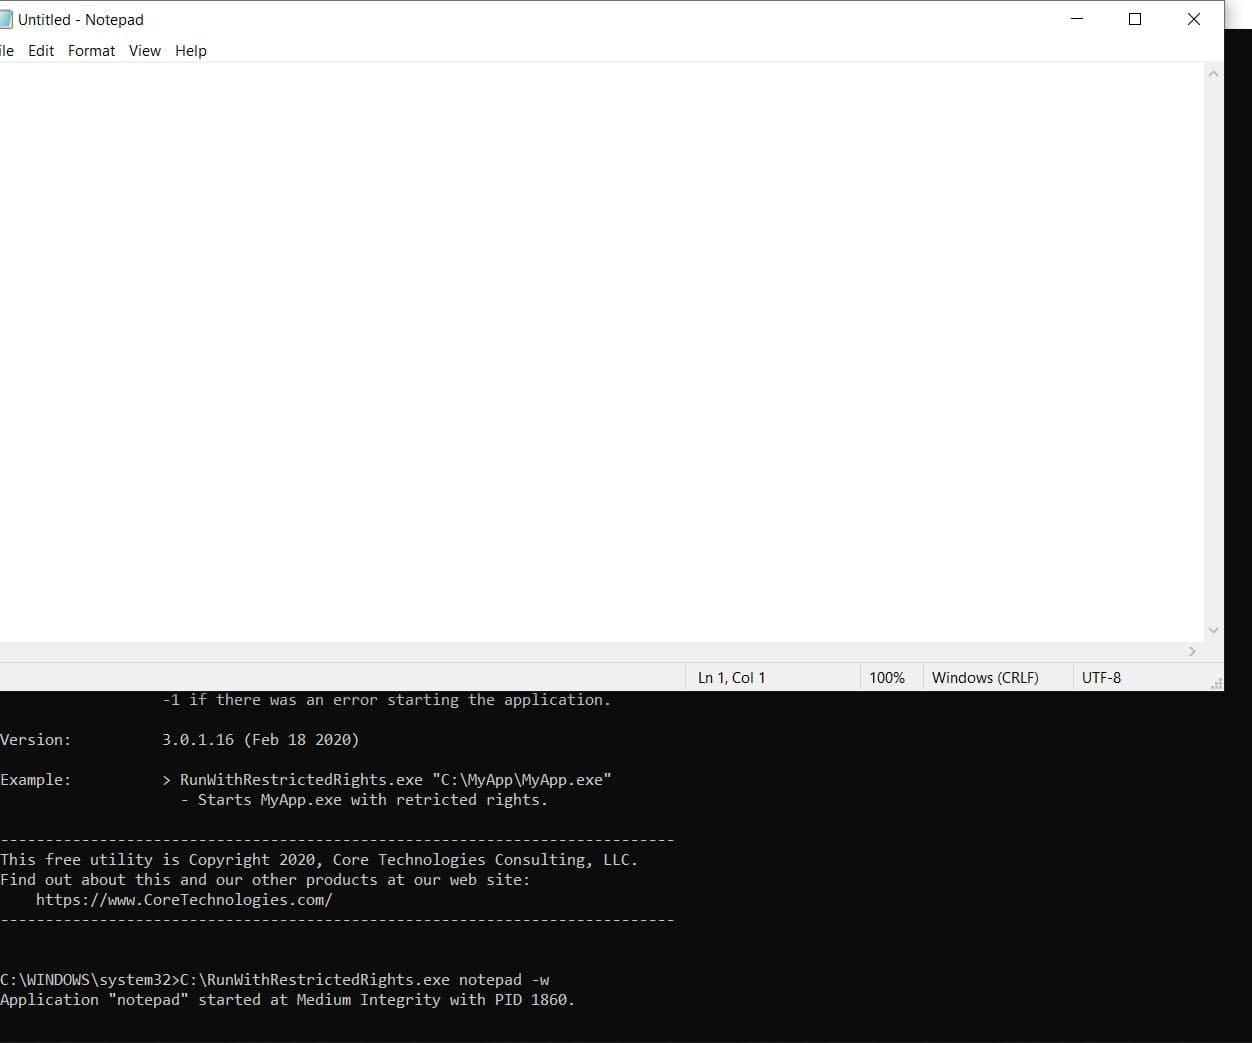Click the Notepad icon in the title bar
The height and width of the screenshot is (1043, 1252).
pyautogui.click(x=8, y=18)
